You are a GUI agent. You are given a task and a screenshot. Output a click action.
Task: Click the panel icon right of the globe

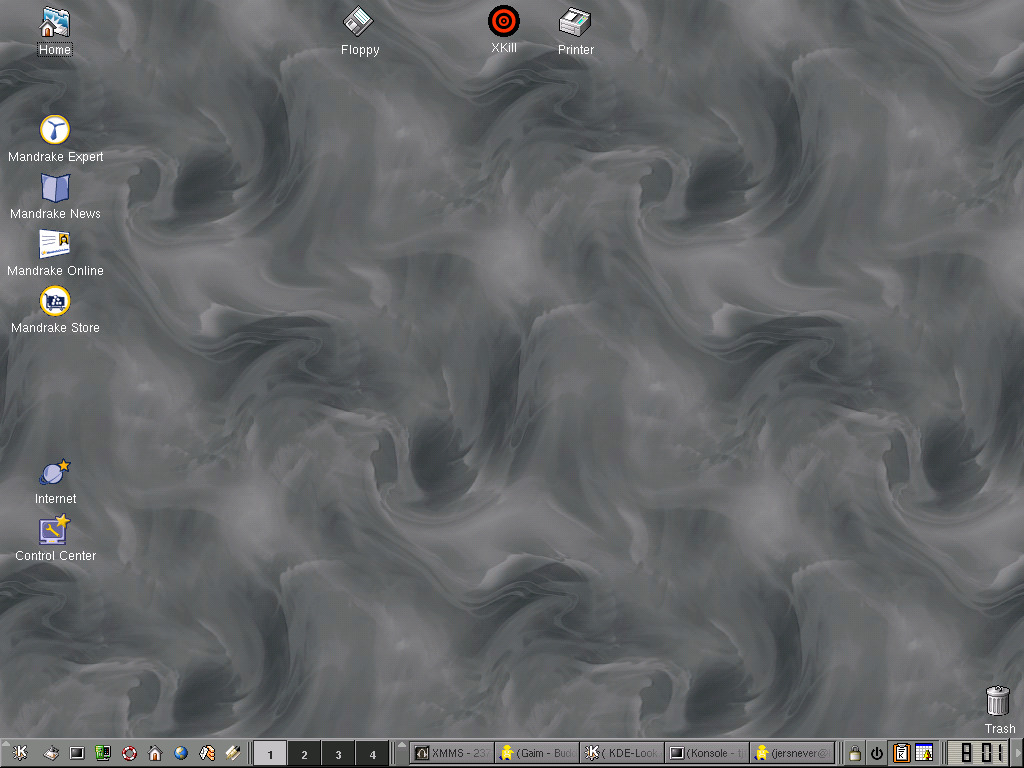(x=207, y=754)
